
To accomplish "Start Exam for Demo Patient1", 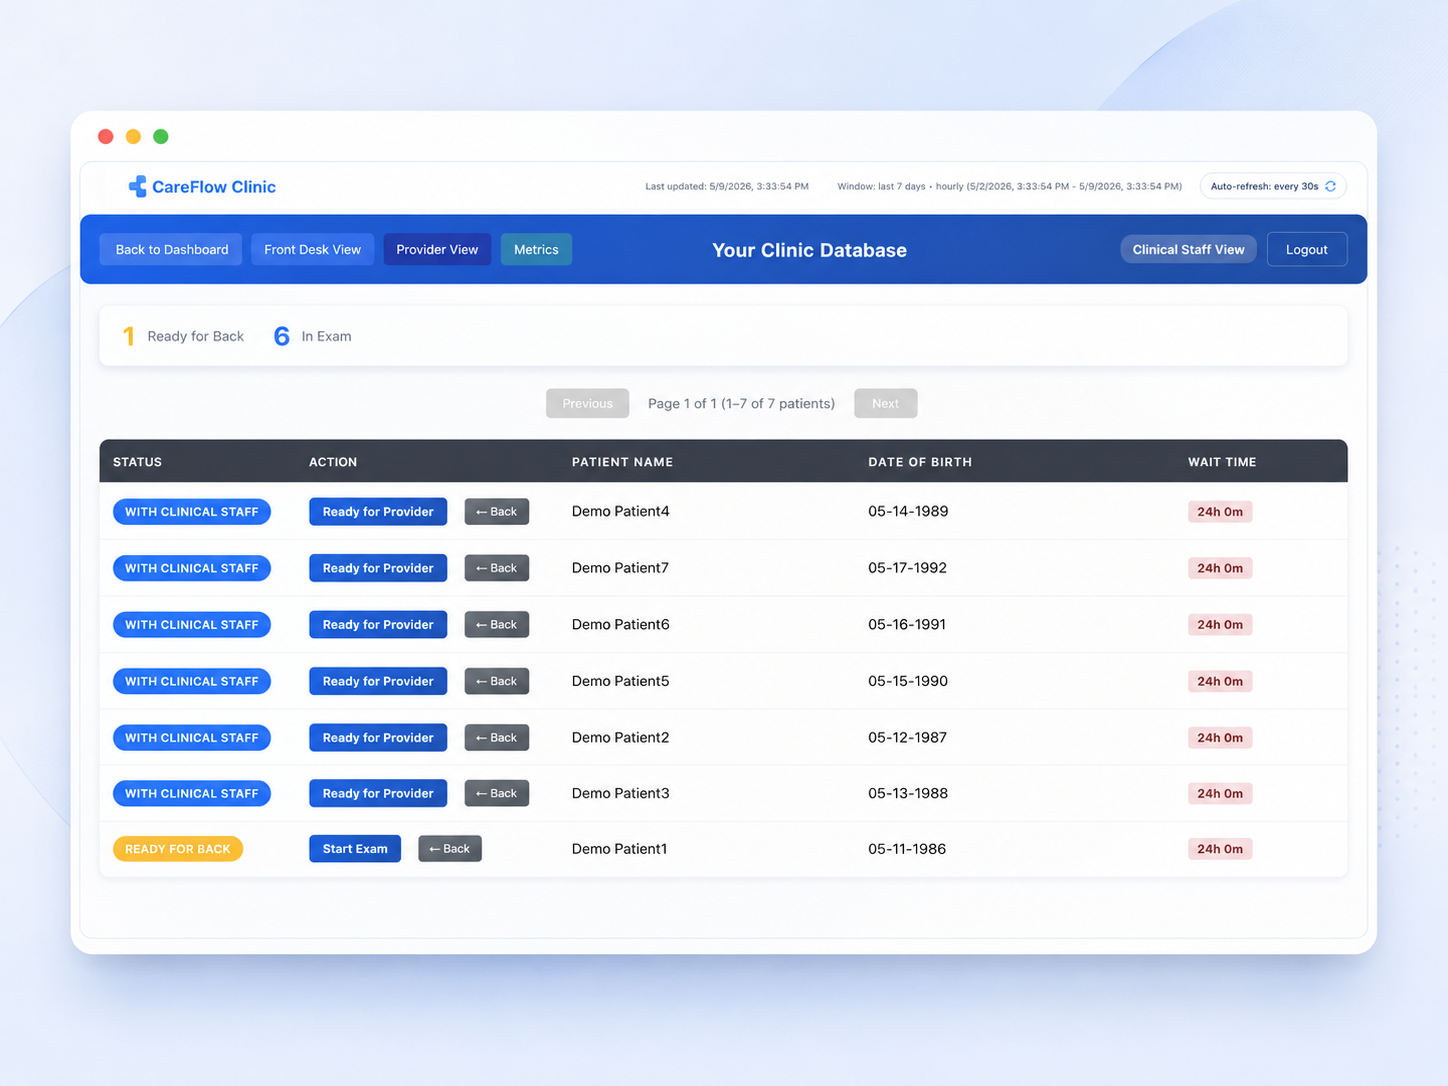I will (x=355, y=848).
